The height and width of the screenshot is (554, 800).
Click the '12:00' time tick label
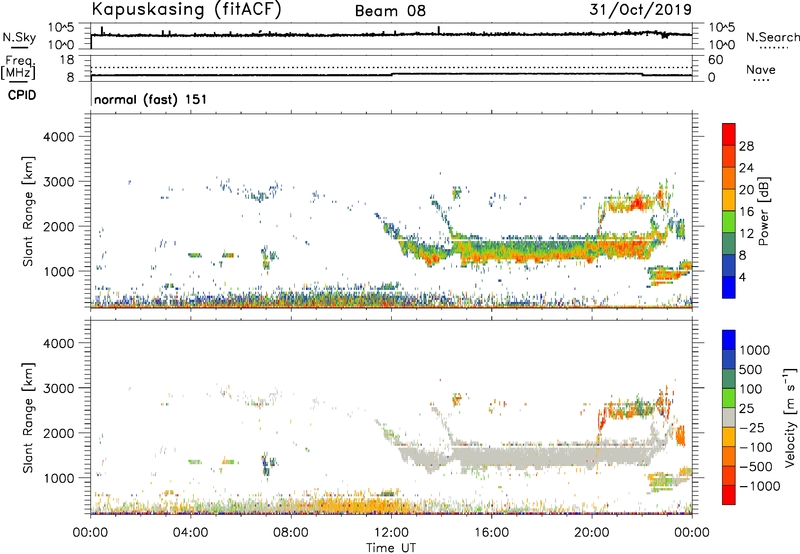click(x=391, y=533)
